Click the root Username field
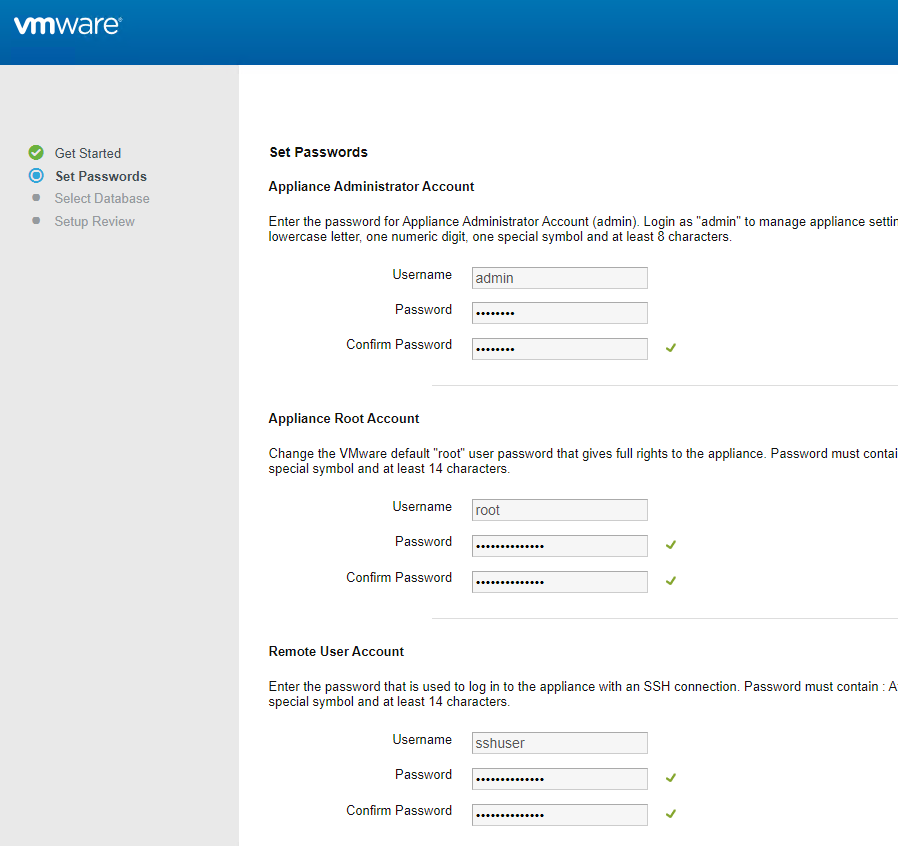This screenshot has height=846, width=898. (560, 510)
